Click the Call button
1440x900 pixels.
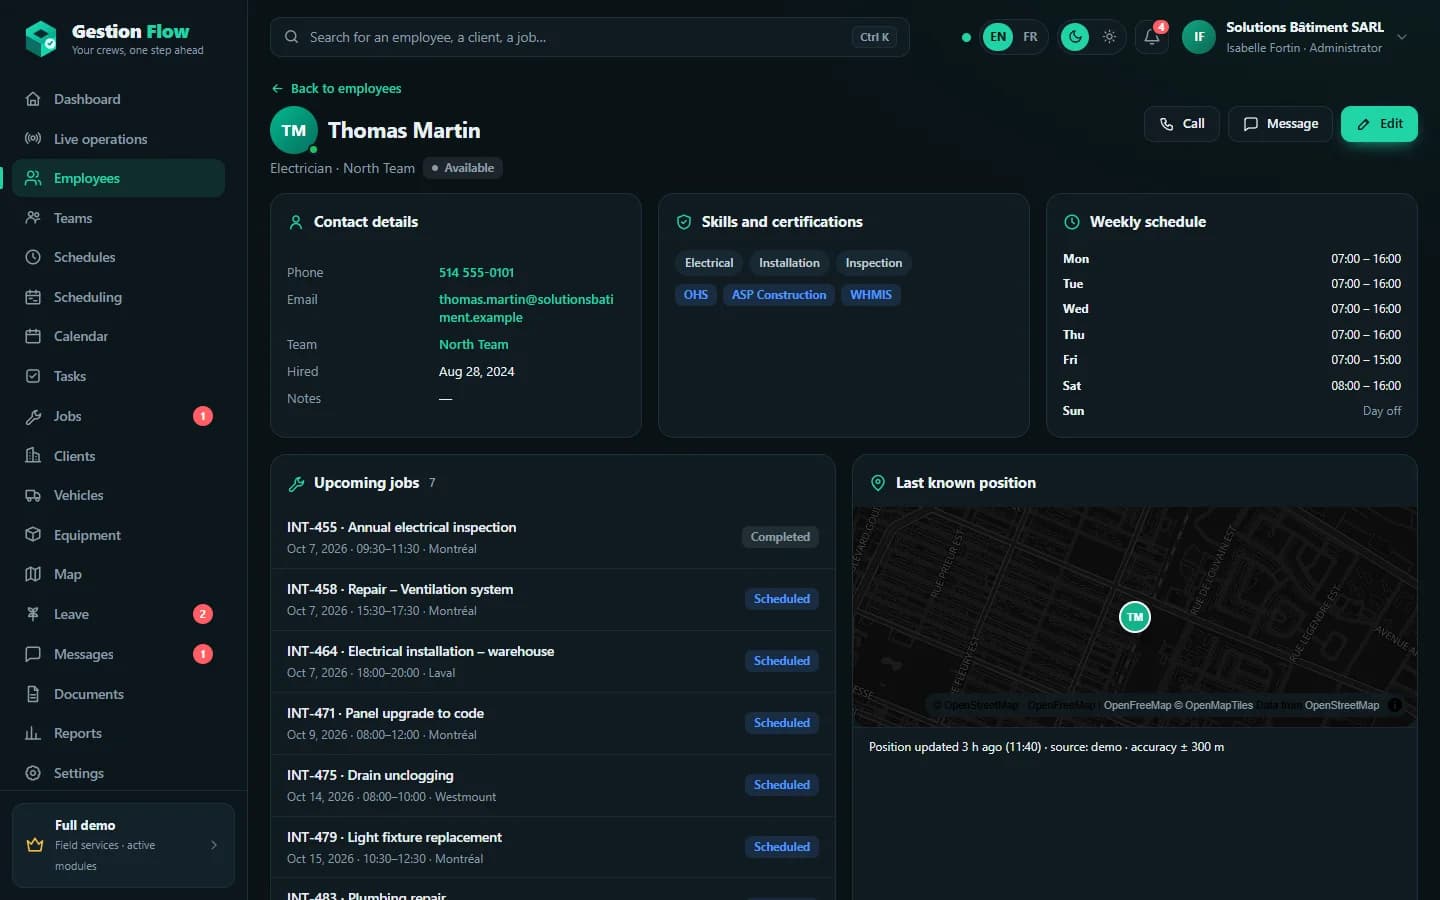coord(1181,124)
